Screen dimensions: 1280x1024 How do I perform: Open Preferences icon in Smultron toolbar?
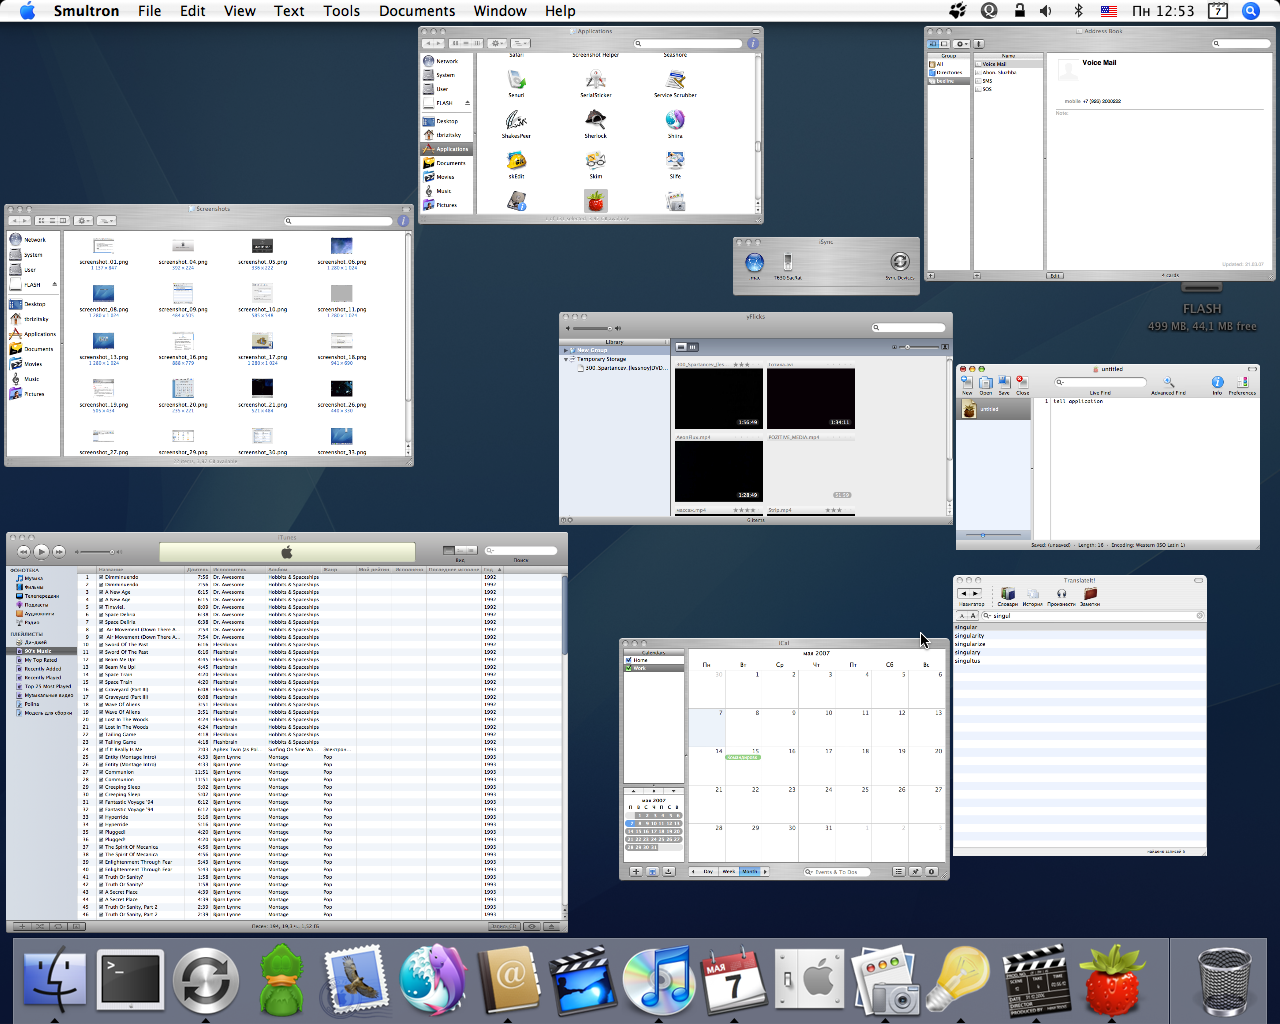point(1242,384)
